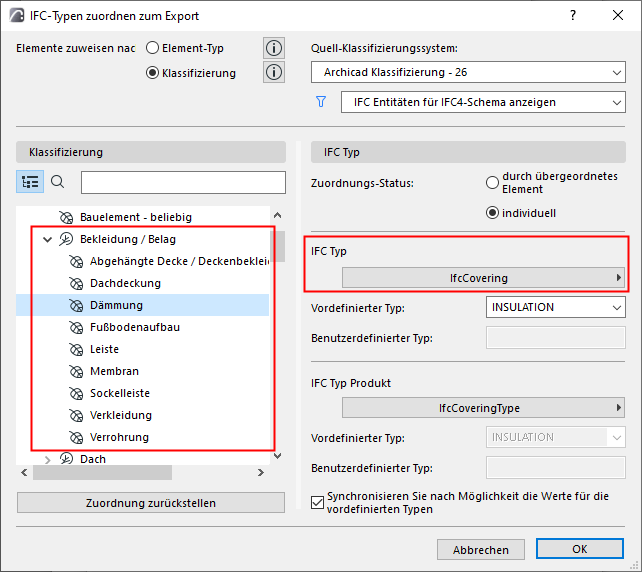Open Vordefinierter Typ INSULATION dropdown
This screenshot has height=572, width=642.
coord(556,307)
